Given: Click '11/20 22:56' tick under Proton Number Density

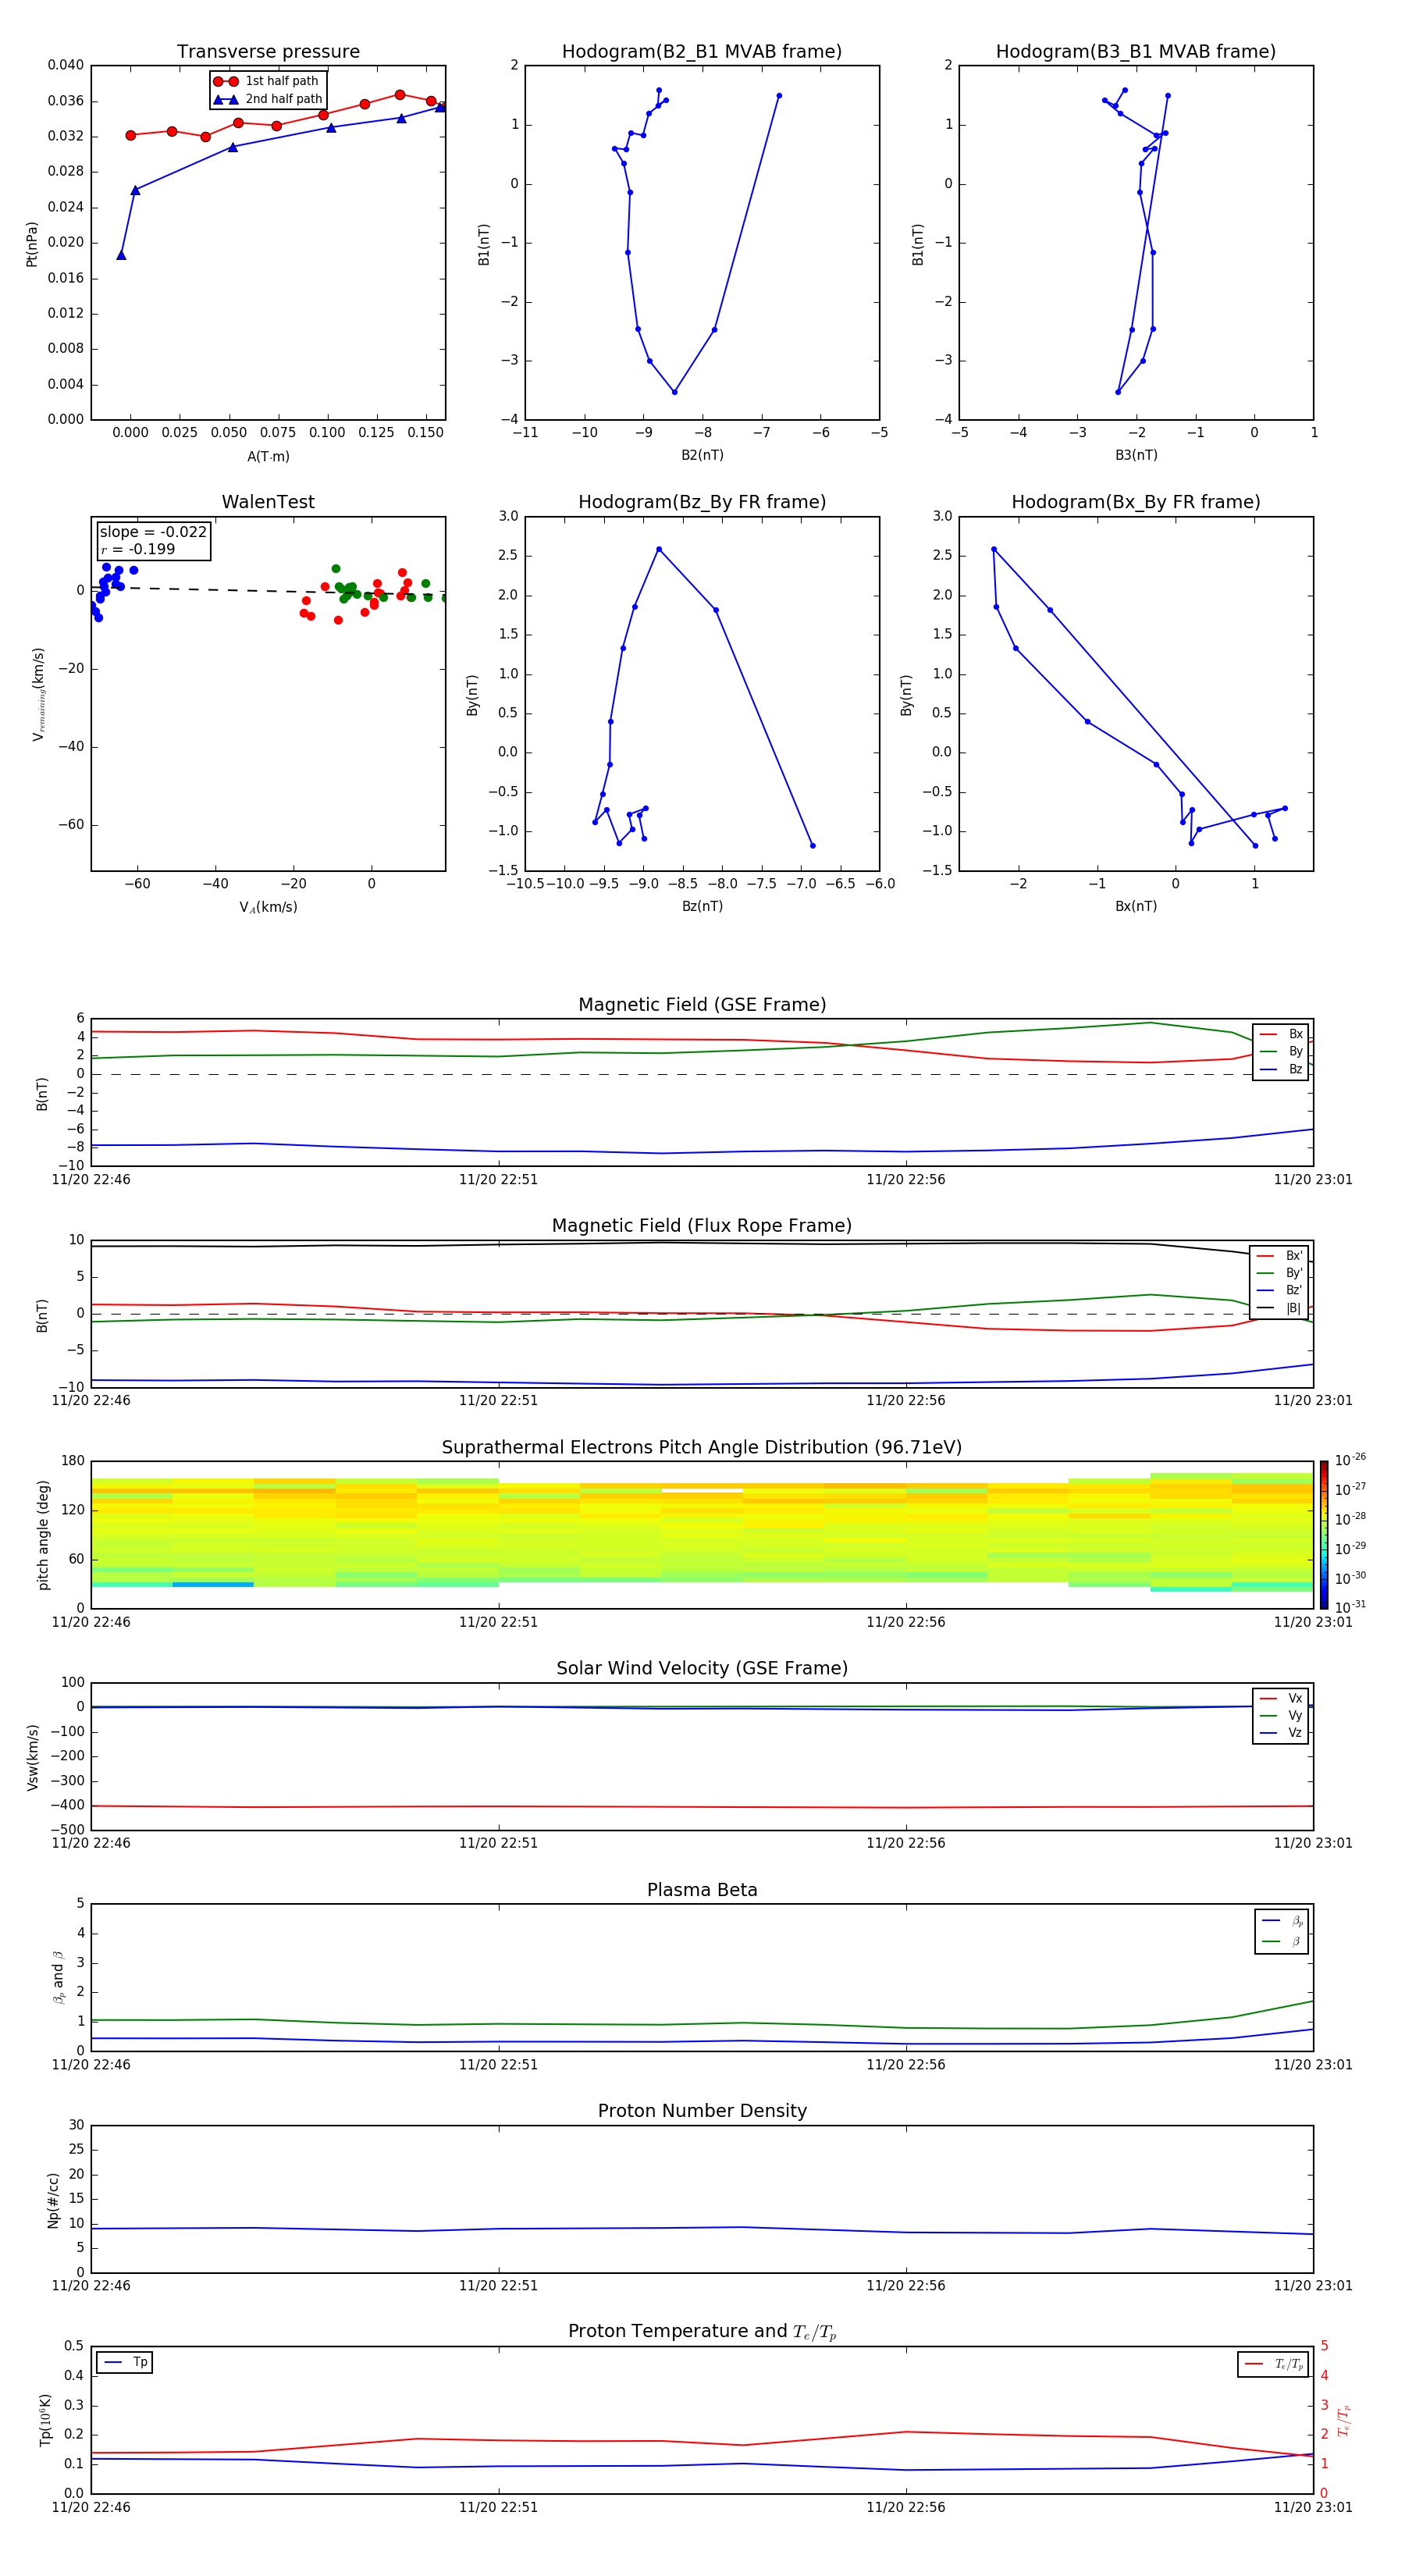Looking at the screenshot, I should pos(906,2285).
